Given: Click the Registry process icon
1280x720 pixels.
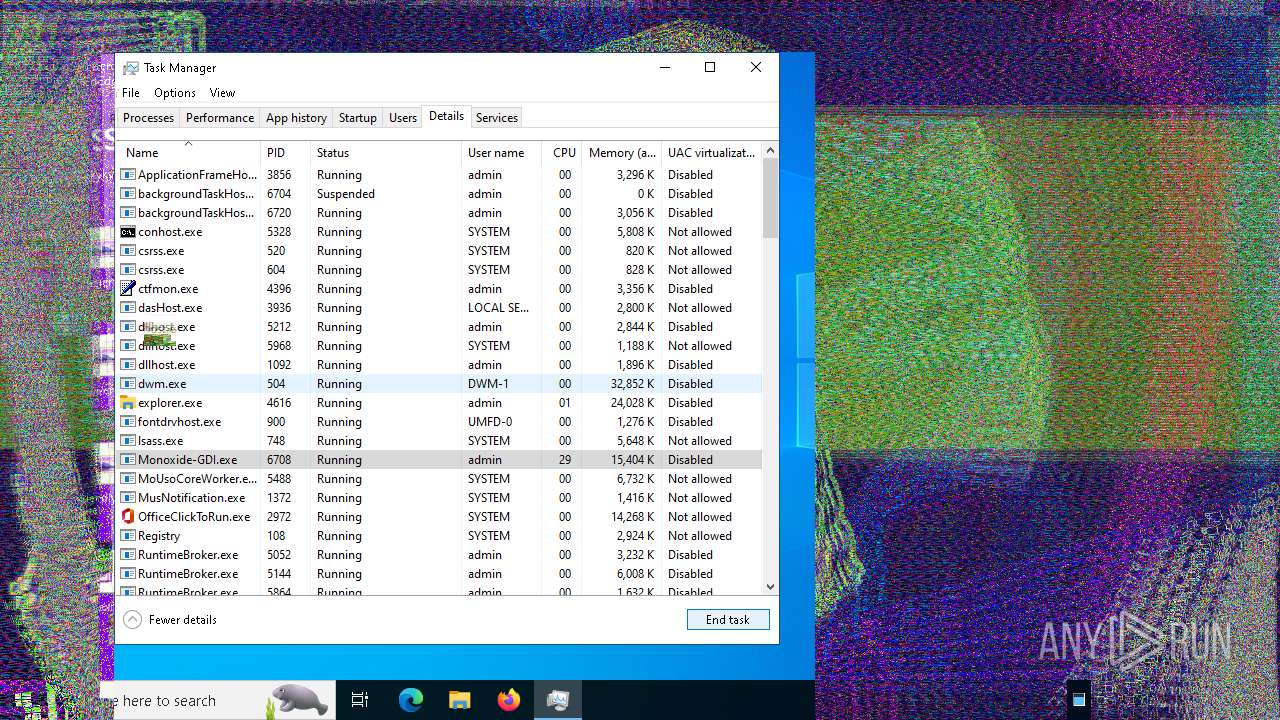Looking at the screenshot, I should pos(128,536).
